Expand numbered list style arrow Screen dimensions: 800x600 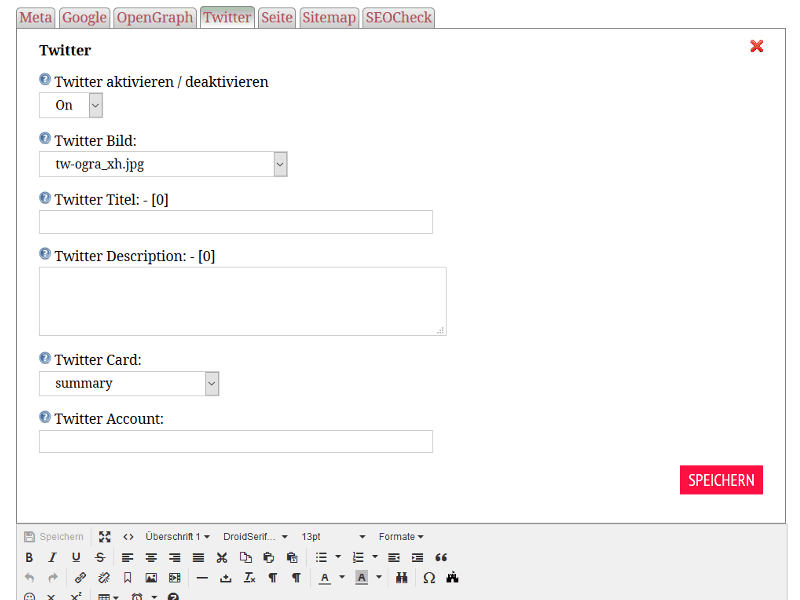tap(375, 558)
